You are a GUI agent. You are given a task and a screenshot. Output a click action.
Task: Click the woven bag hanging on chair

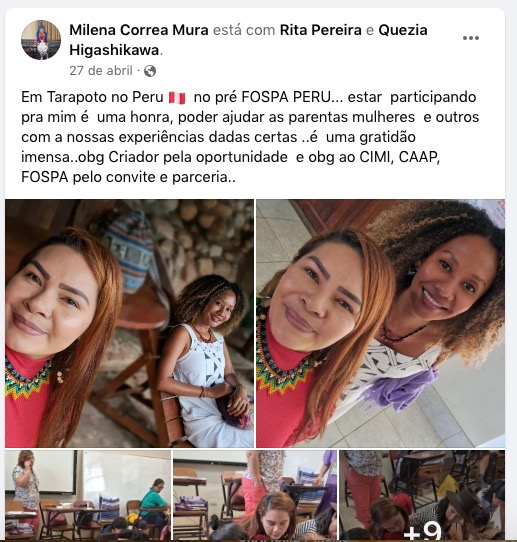(129, 251)
